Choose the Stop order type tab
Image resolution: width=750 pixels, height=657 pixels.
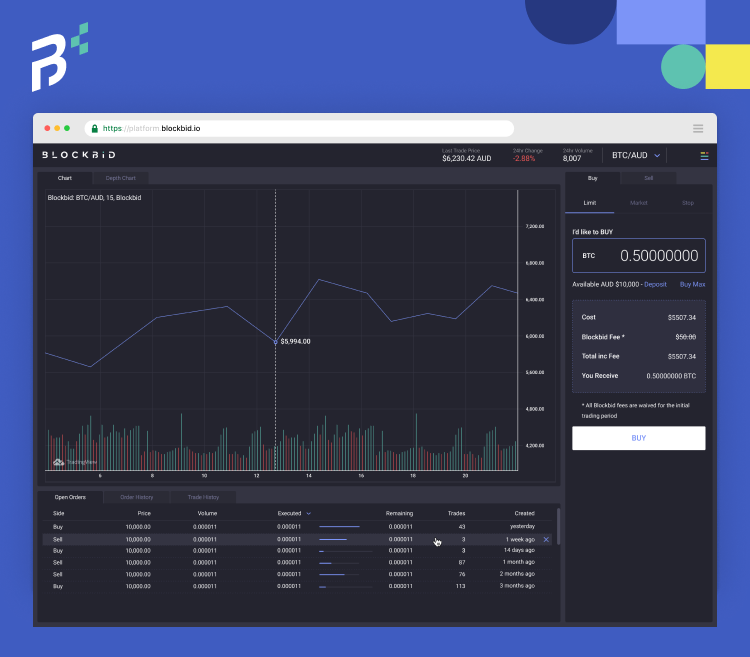688,203
